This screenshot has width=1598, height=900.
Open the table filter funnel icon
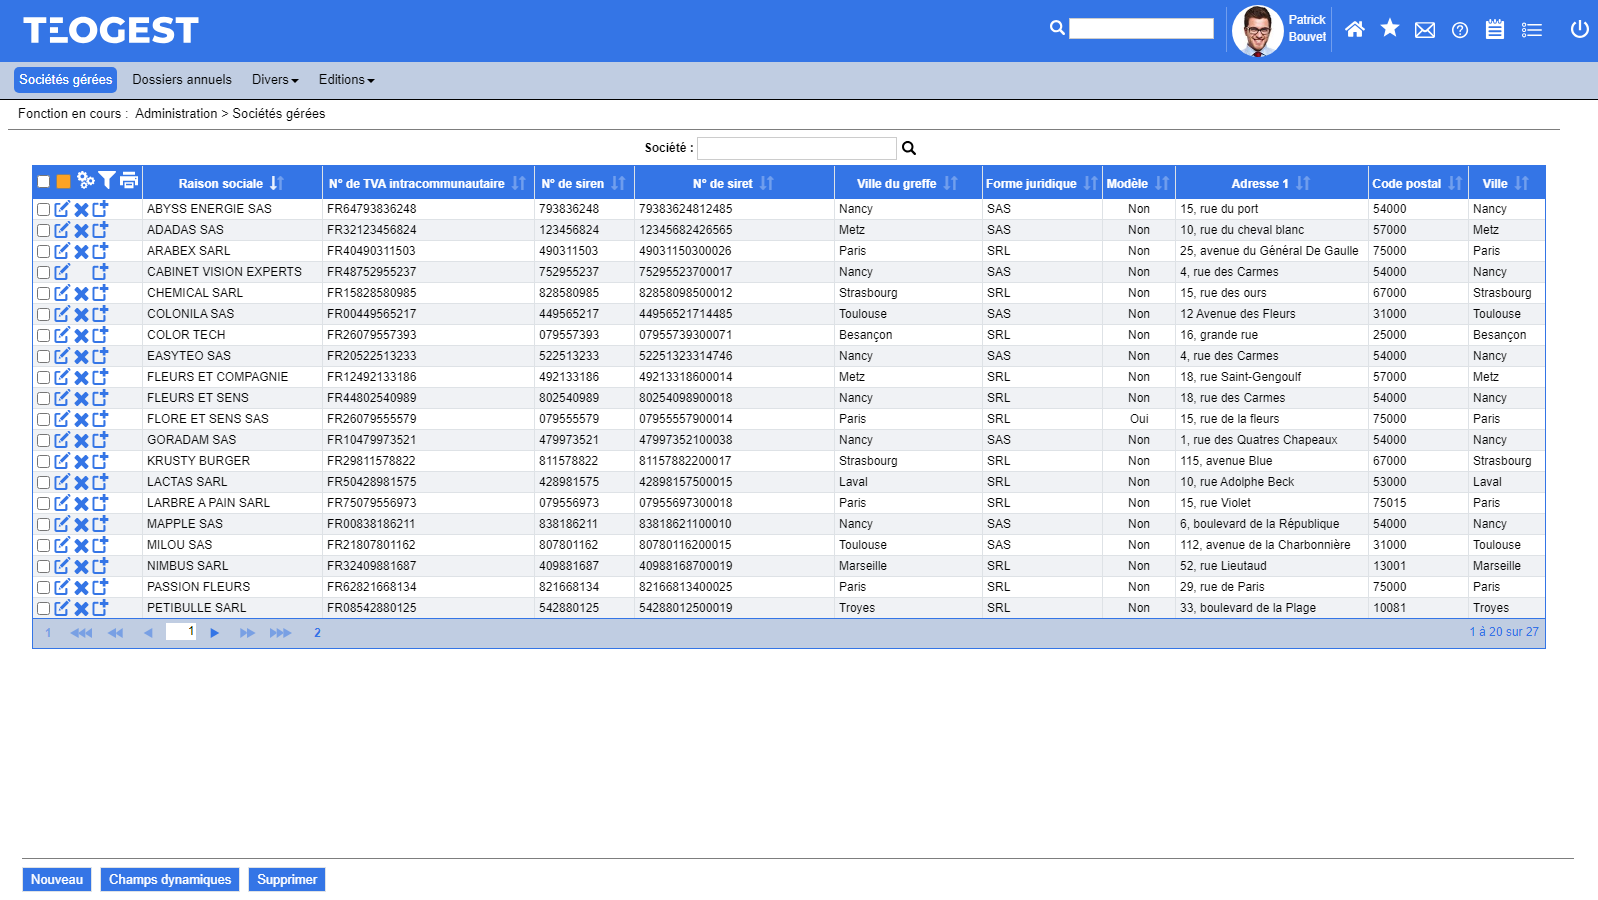tap(107, 181)
